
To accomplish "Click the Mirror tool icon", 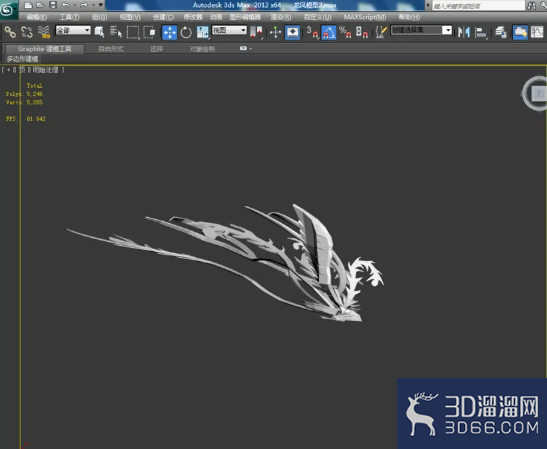I will click(x=464, y=32).
